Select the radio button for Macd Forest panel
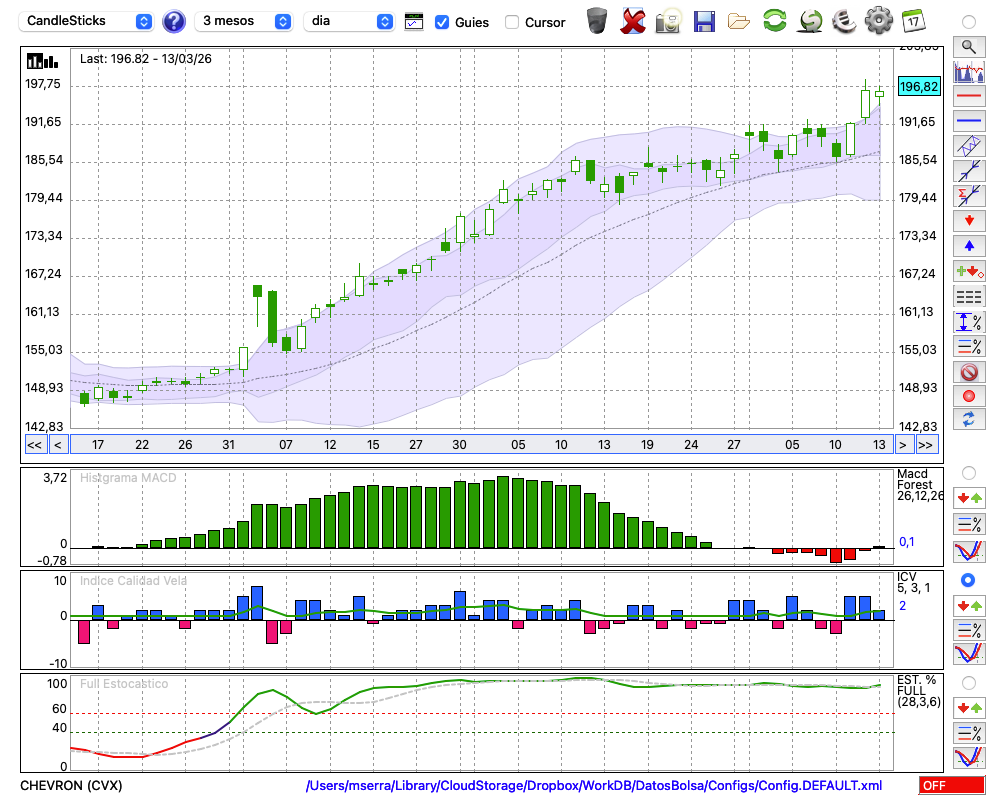Viewport: 1000px width, 800px height. (968, 472)
